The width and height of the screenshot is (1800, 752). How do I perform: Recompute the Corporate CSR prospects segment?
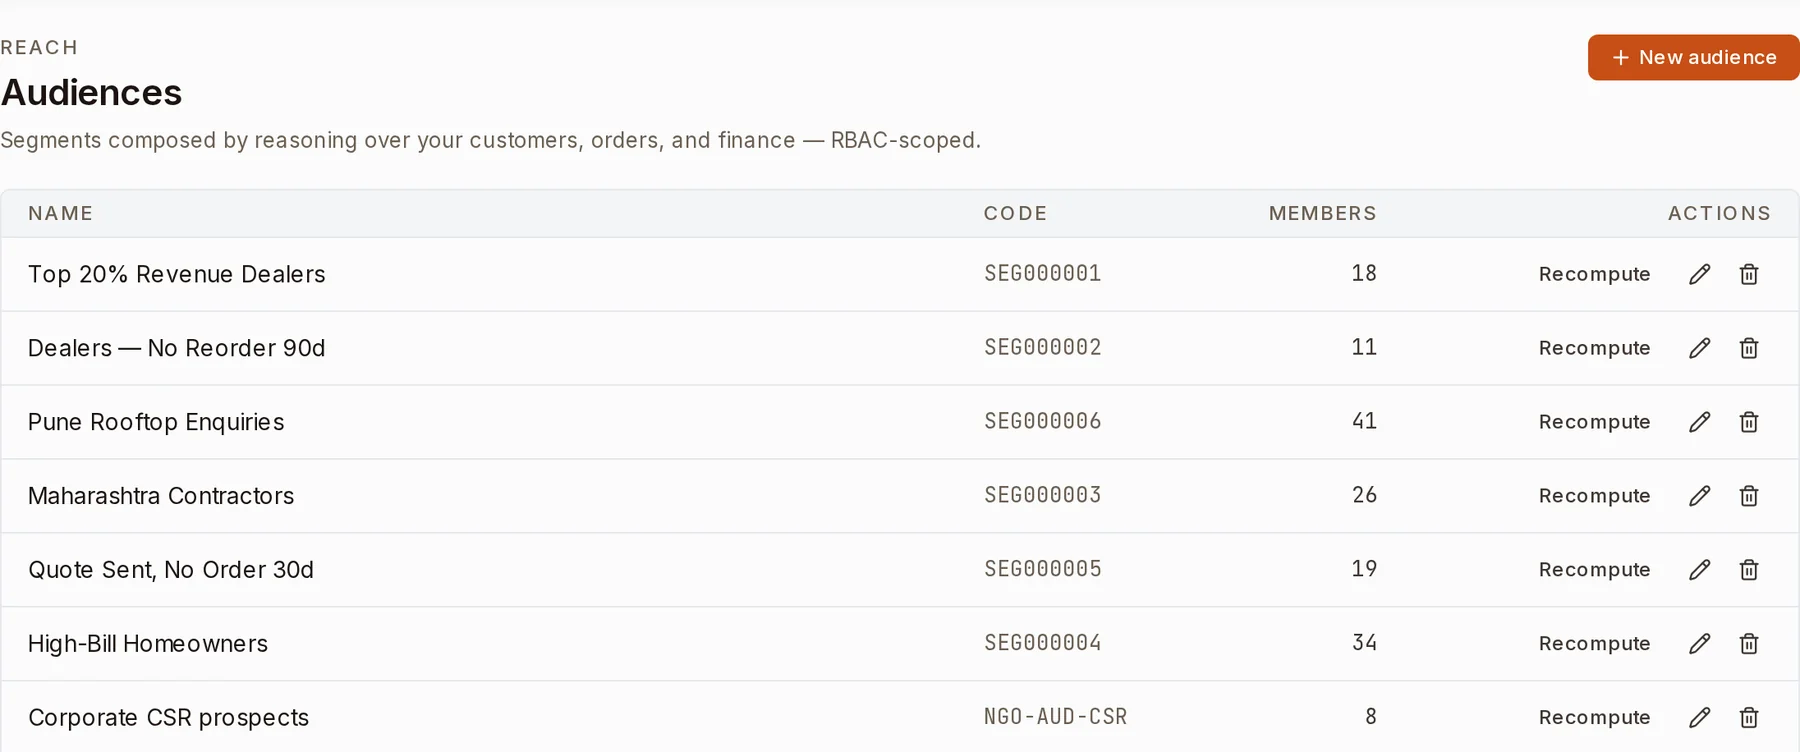coord(1594,718)
